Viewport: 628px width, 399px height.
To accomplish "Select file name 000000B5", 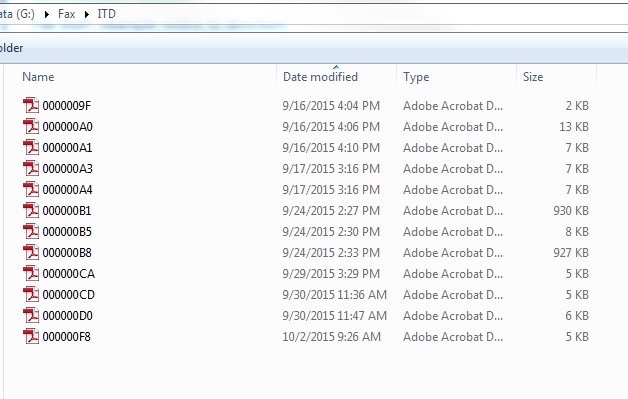I will coord(67,232).
